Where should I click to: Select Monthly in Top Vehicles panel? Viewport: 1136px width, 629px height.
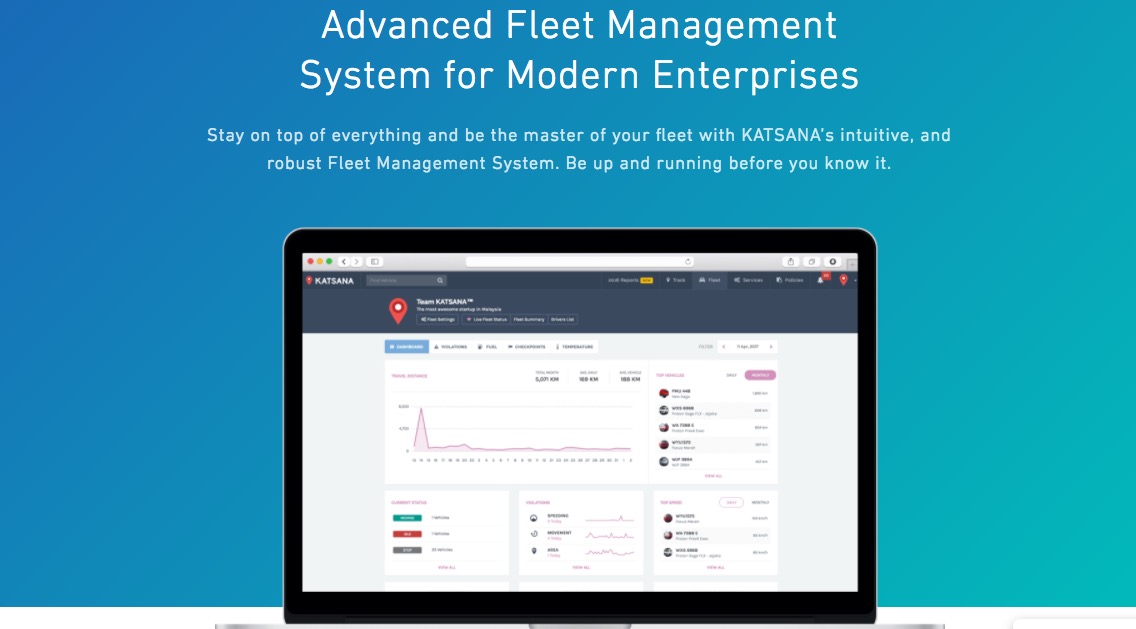[x=760, y=375]
